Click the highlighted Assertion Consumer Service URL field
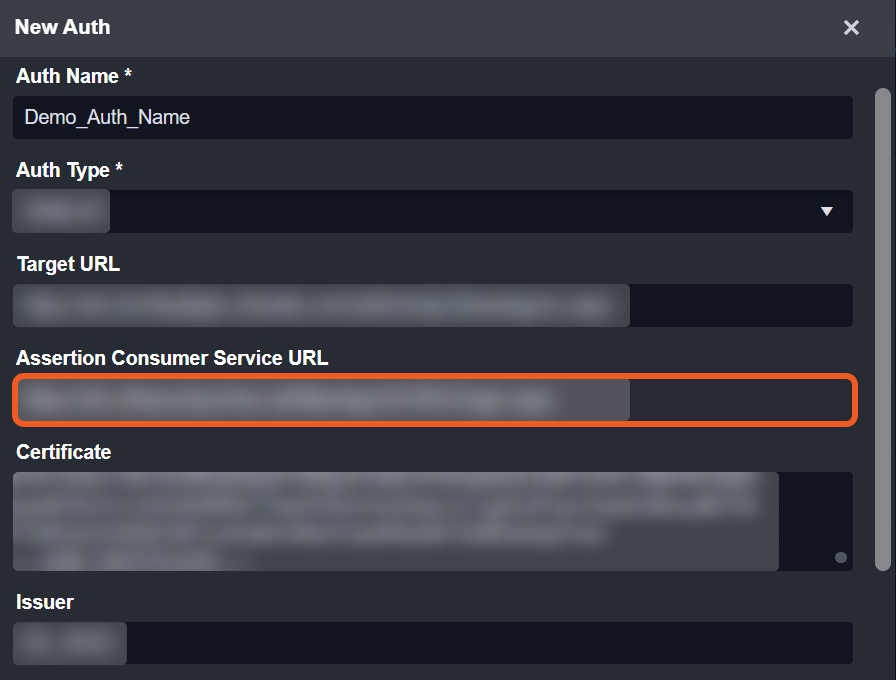896x680 pixels. tap(434, 400)
